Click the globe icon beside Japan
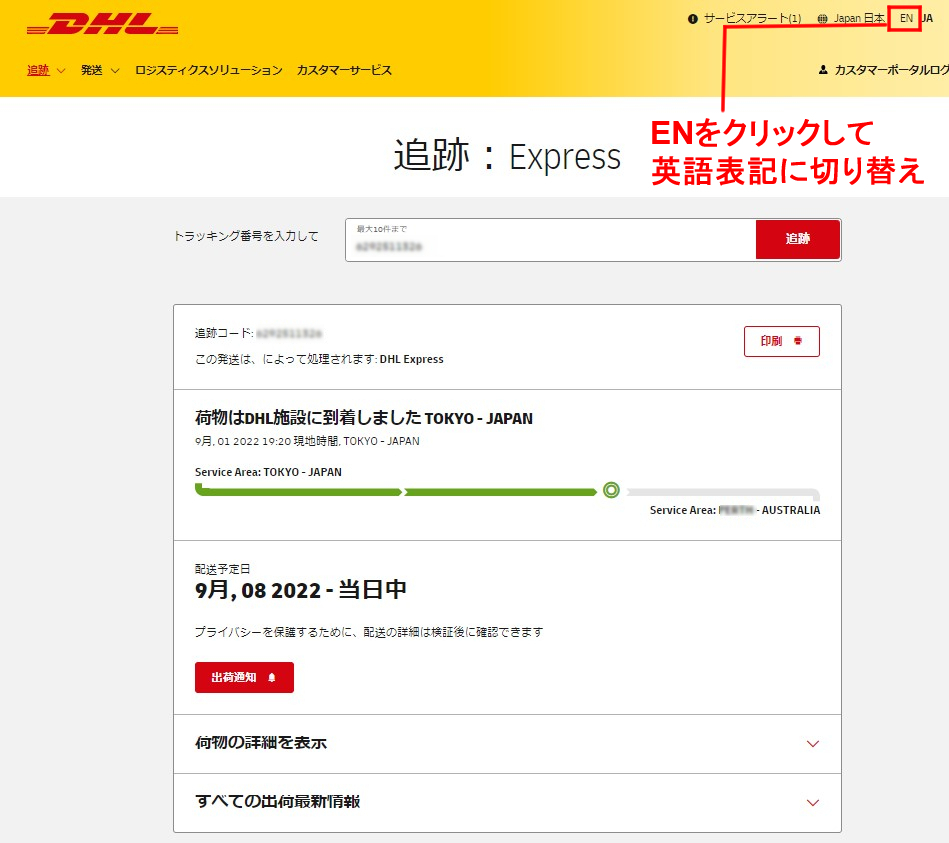Image resolution: width=949 pixels, height=843 pixels. tap(823, 19)
